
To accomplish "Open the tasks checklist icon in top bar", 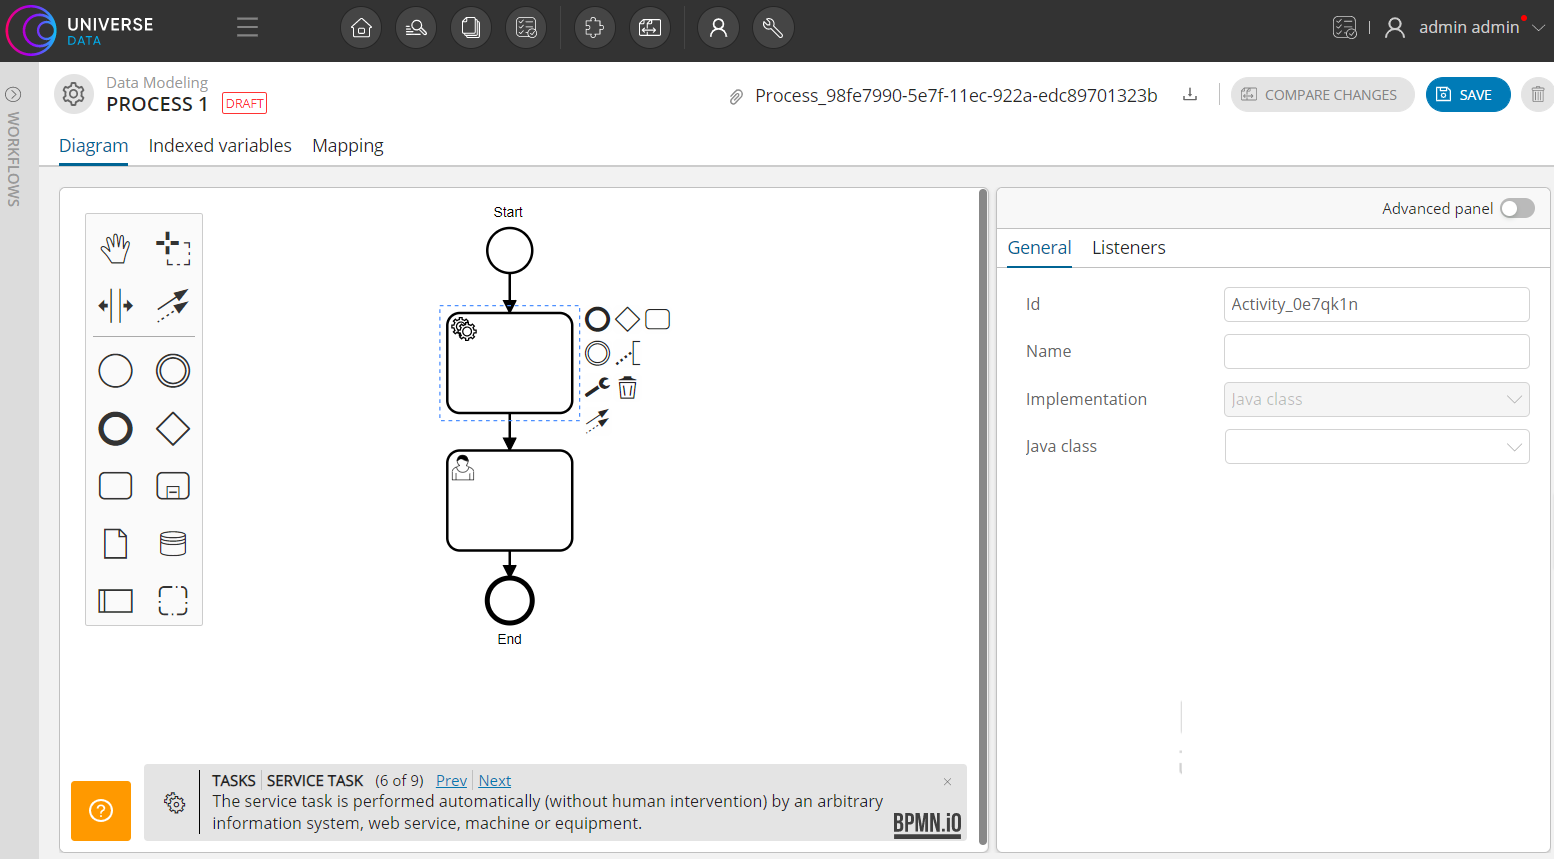I will [x=526, y=27].
